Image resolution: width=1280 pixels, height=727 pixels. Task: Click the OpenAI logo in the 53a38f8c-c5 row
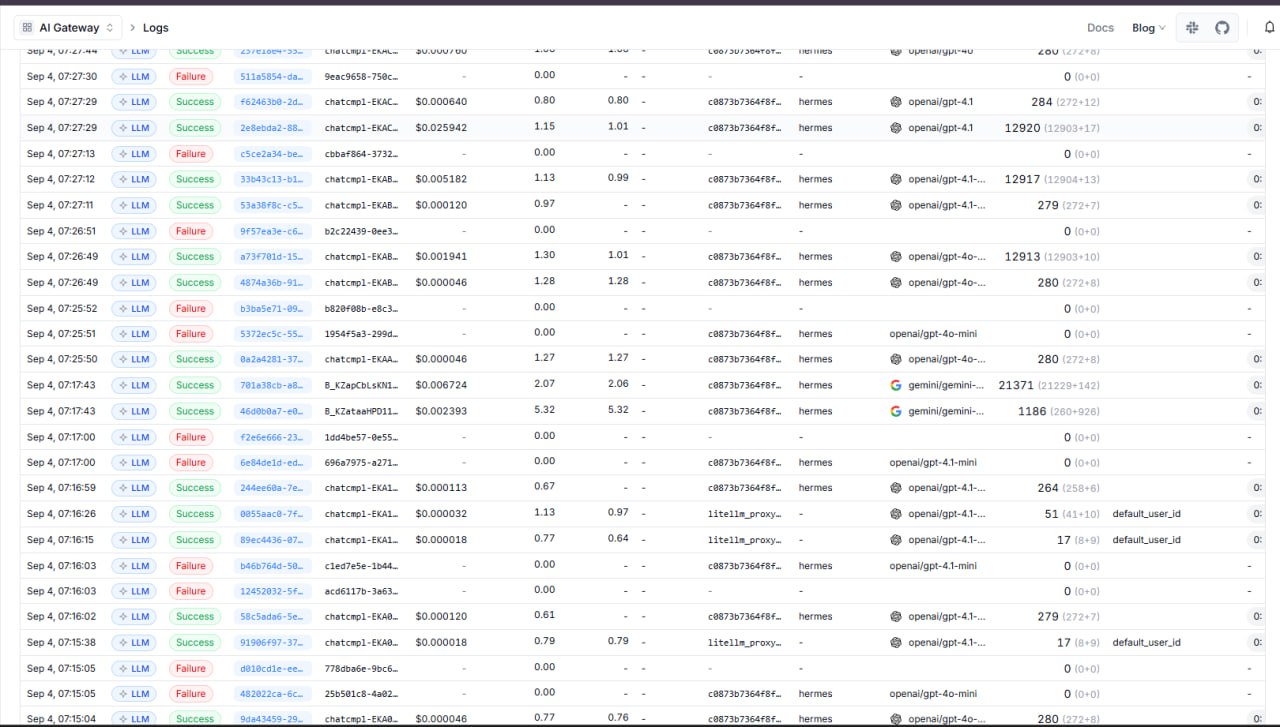tap(896, 205)
